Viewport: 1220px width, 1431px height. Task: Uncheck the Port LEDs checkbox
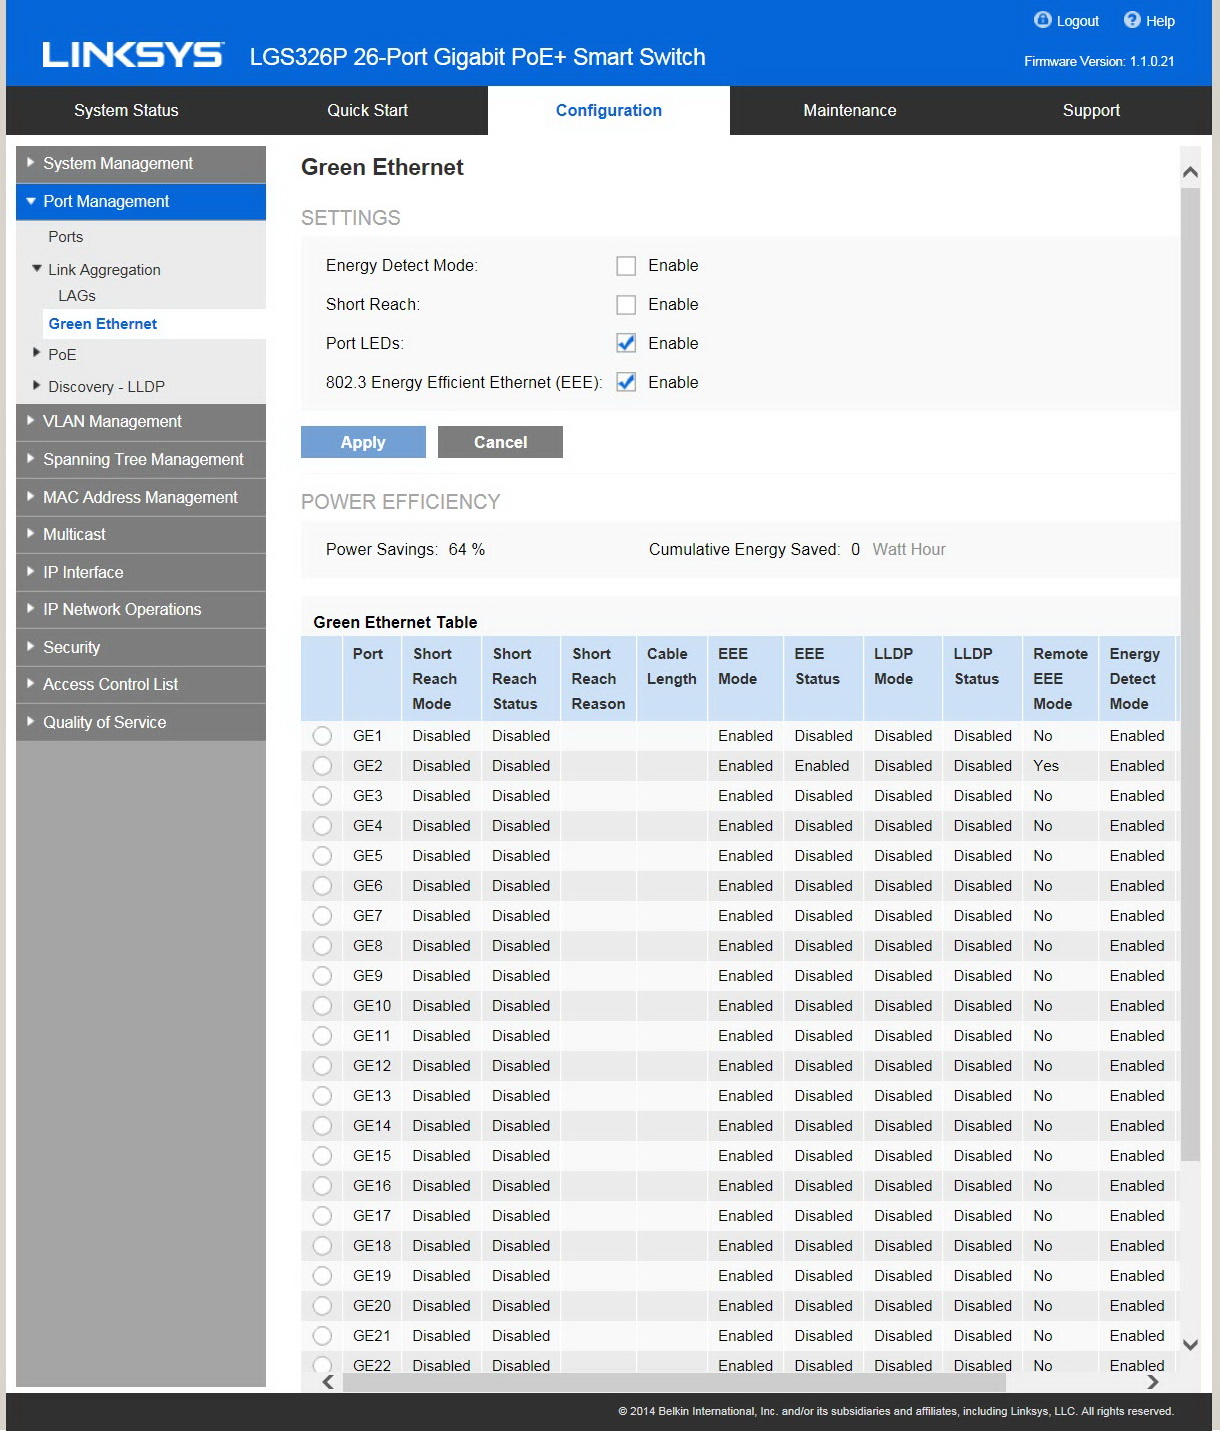pyautogui.click(x=626, y=344)
